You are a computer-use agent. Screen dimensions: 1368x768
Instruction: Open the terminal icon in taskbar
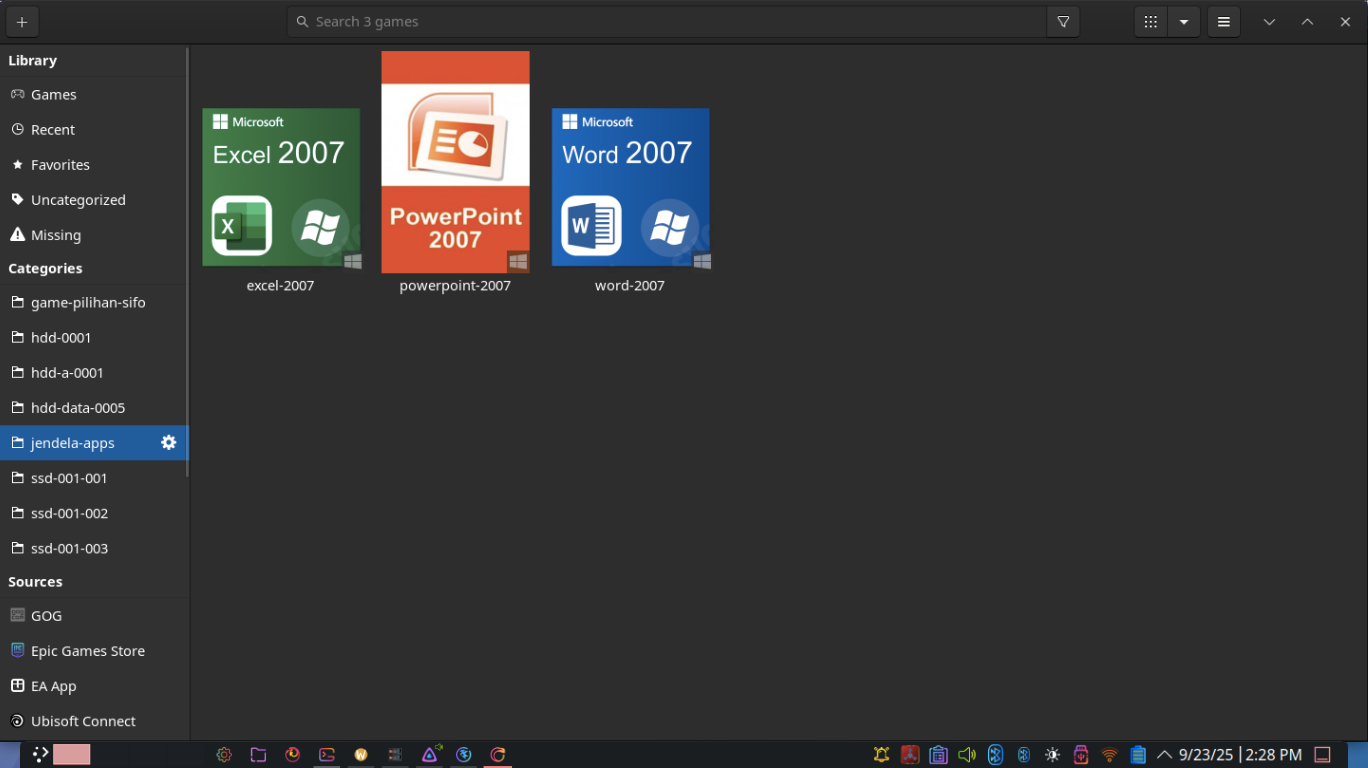327,755
